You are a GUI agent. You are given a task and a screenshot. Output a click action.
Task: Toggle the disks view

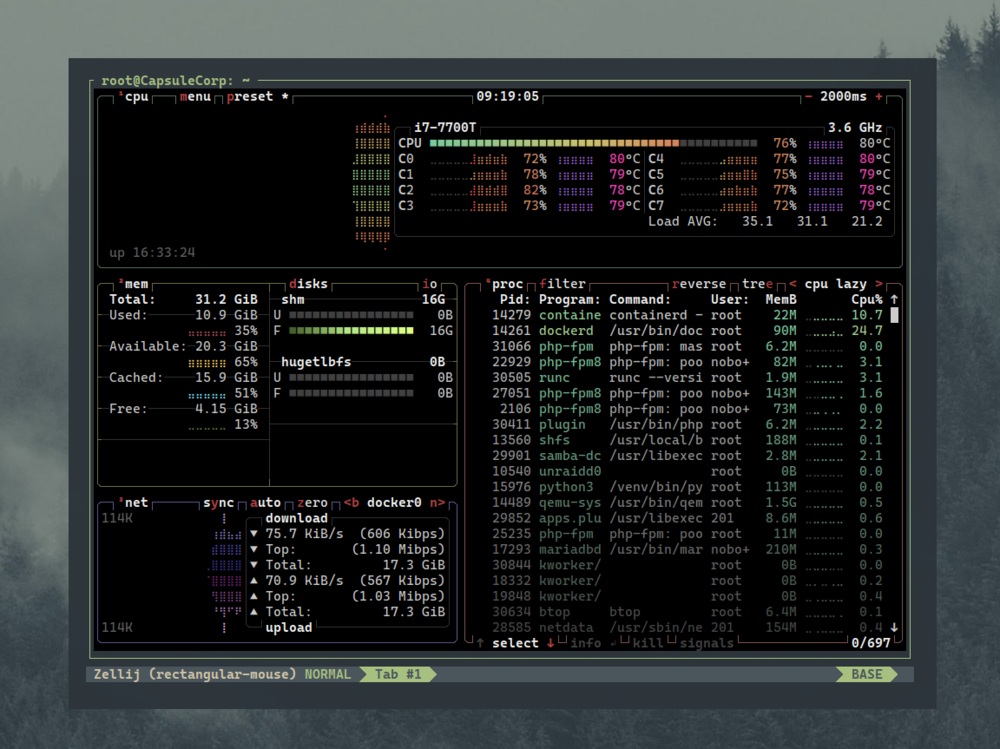pos(308,284)
